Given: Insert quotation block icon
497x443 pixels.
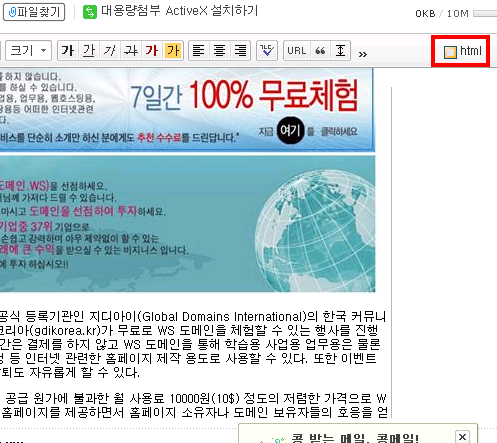Looking at the screenshot, I should point(320,51).
